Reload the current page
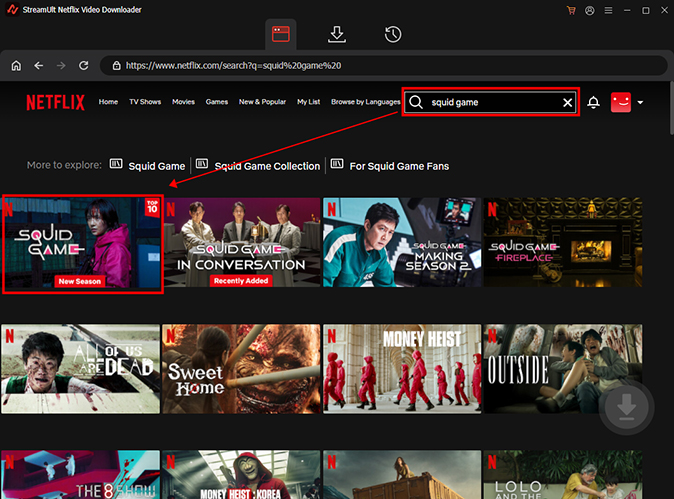The image size is (674, 499). click(83, 65)
